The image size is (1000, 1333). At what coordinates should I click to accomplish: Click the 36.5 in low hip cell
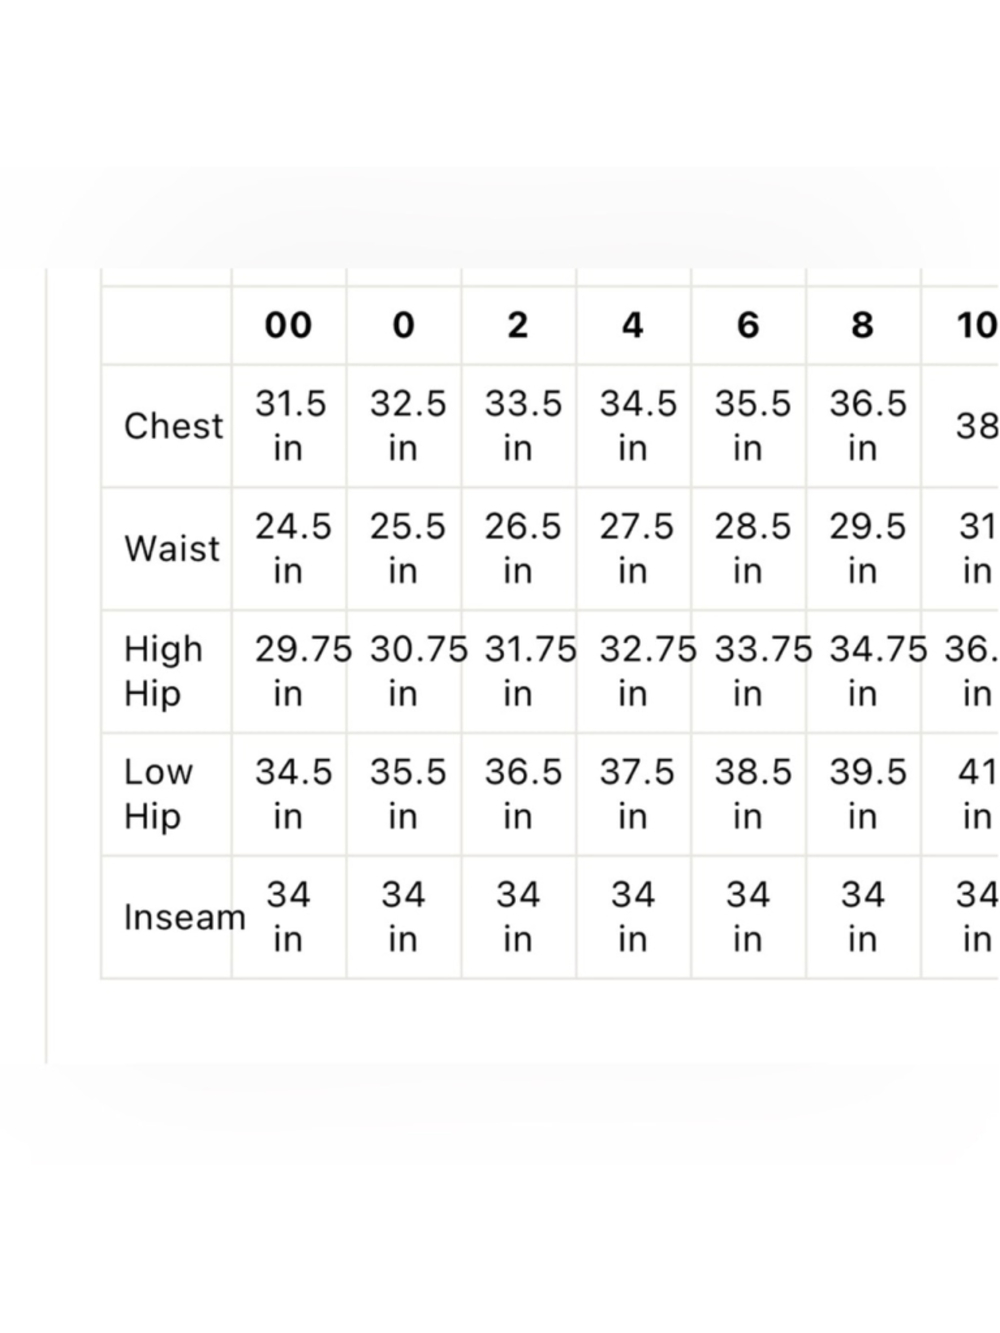point(523,794)
